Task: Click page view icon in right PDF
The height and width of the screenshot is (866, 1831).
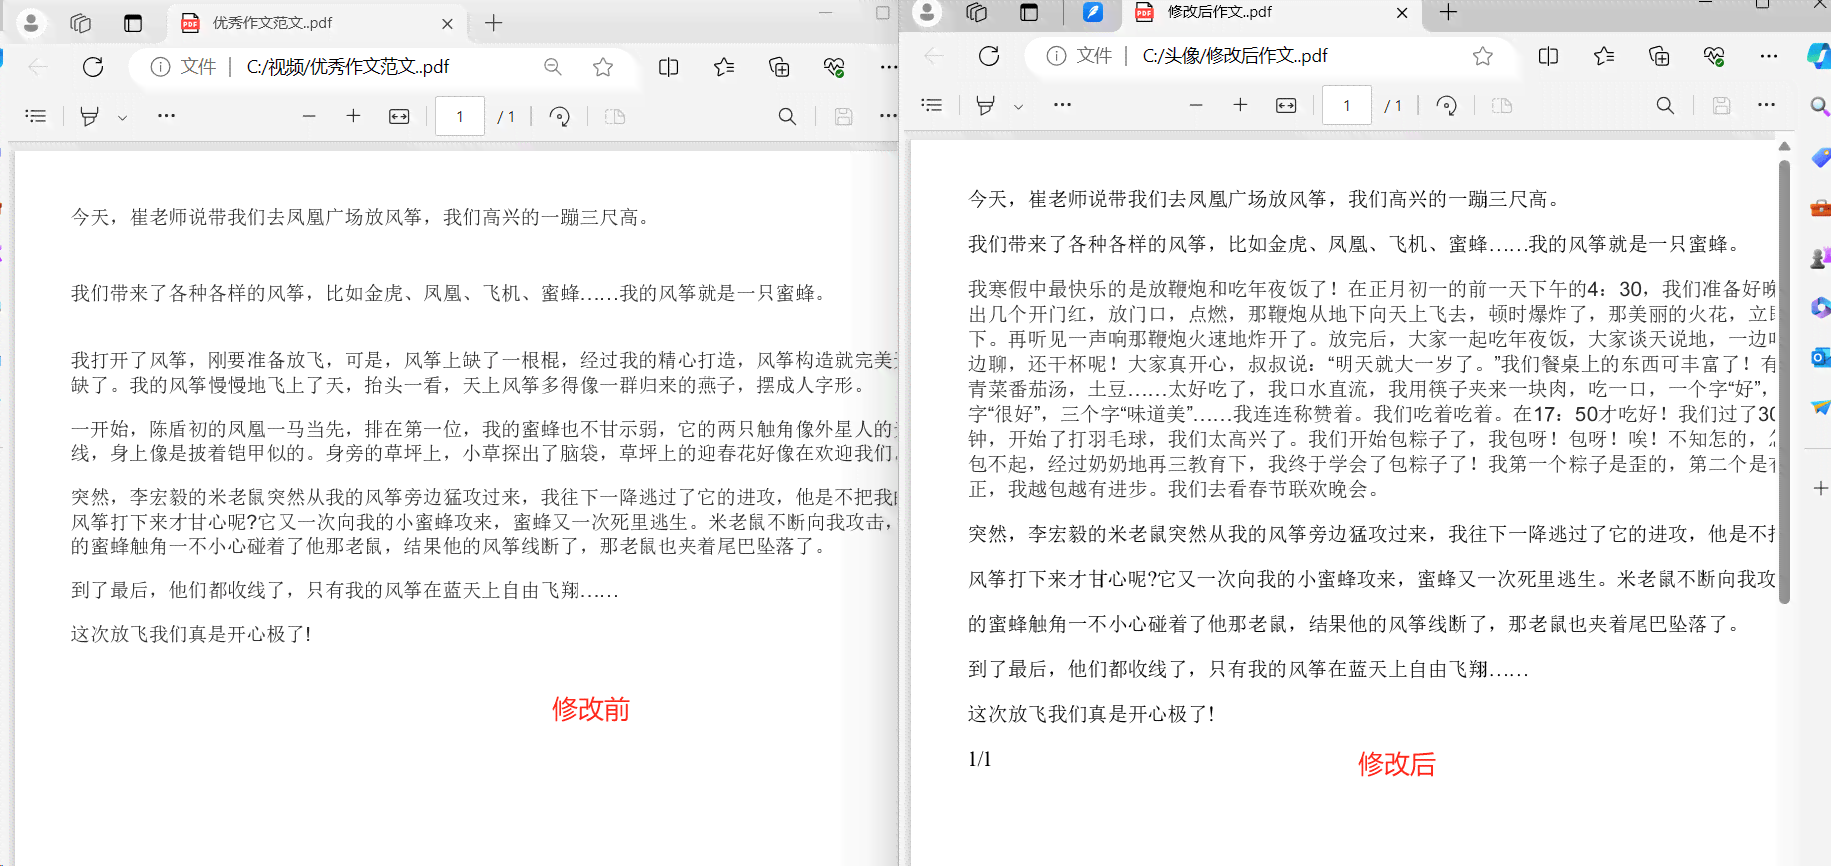Action: [x=1502, y=105]
